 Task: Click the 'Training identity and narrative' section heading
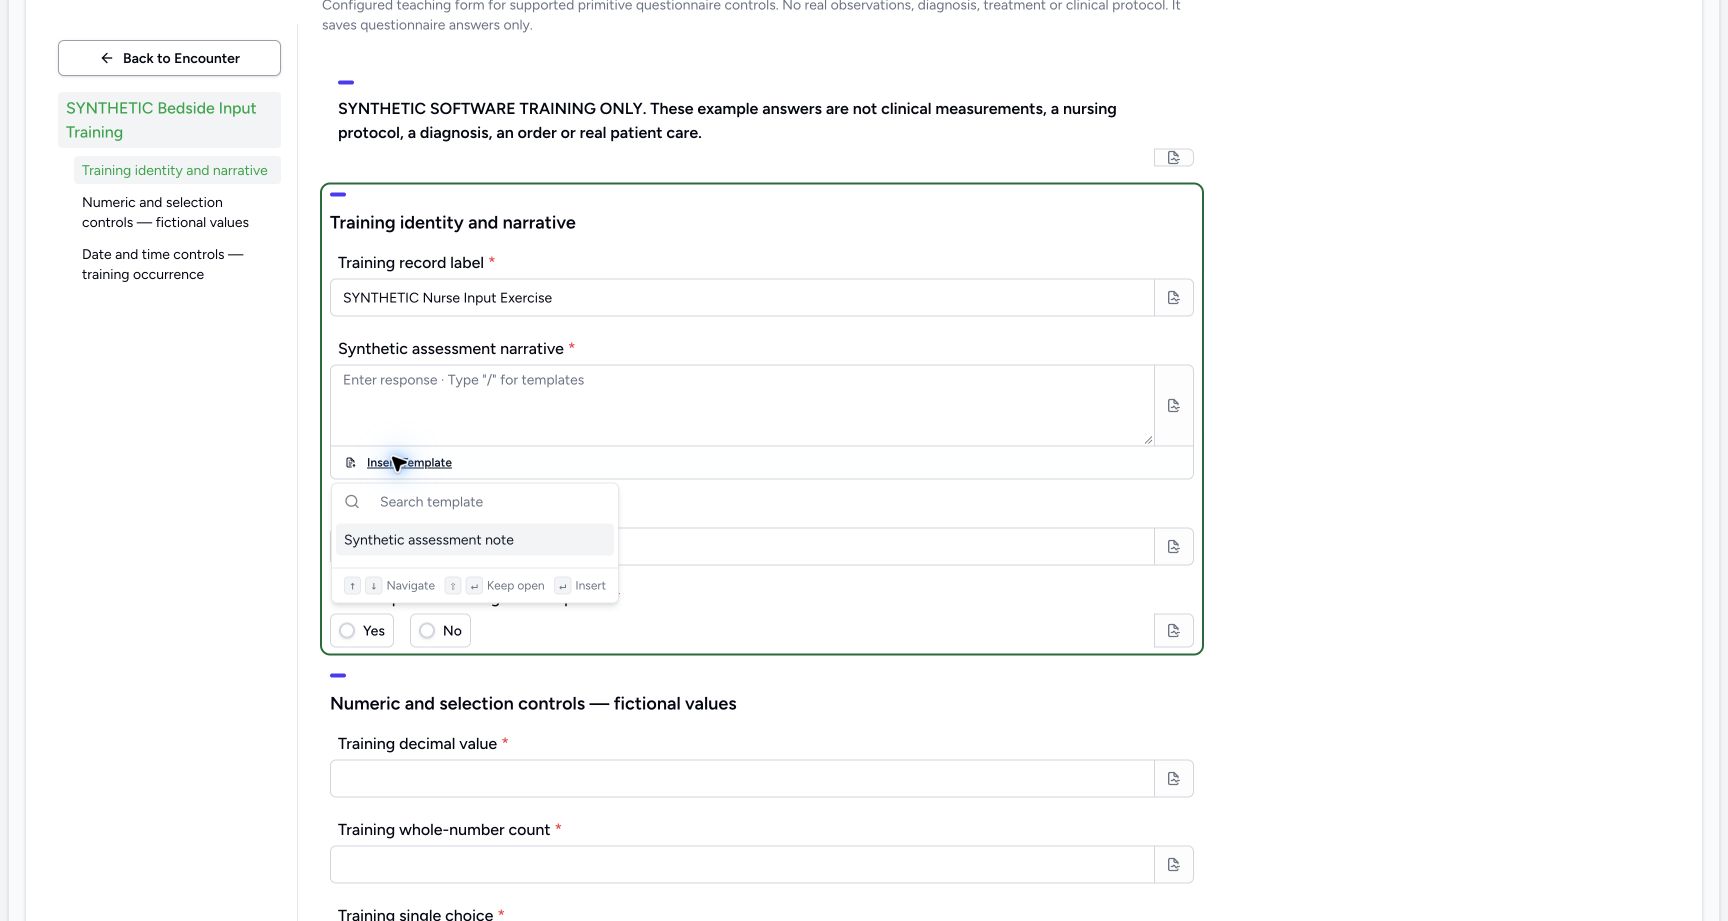tap(453, 223)
